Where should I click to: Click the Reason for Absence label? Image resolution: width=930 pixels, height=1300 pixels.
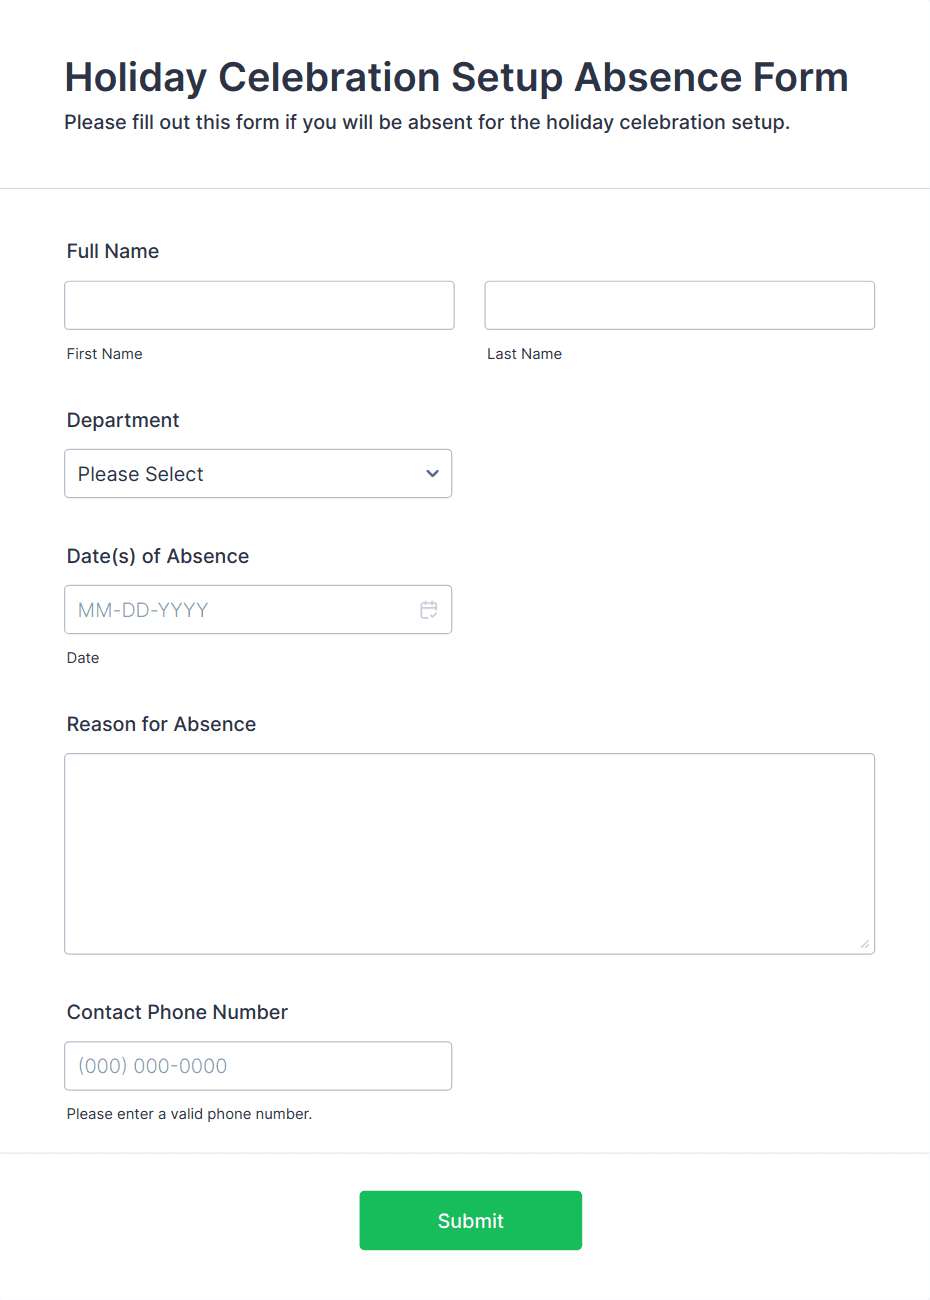click(161, 724)
